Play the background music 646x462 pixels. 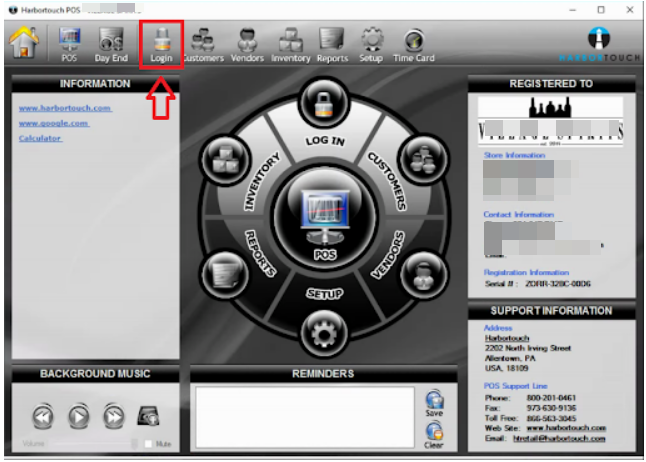[x=78, y=416]
